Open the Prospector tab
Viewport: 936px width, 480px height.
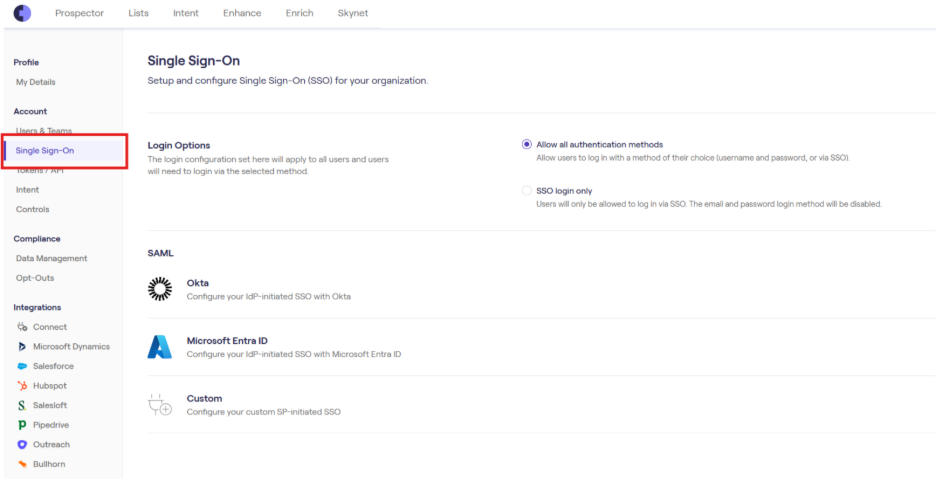[79, 13]
